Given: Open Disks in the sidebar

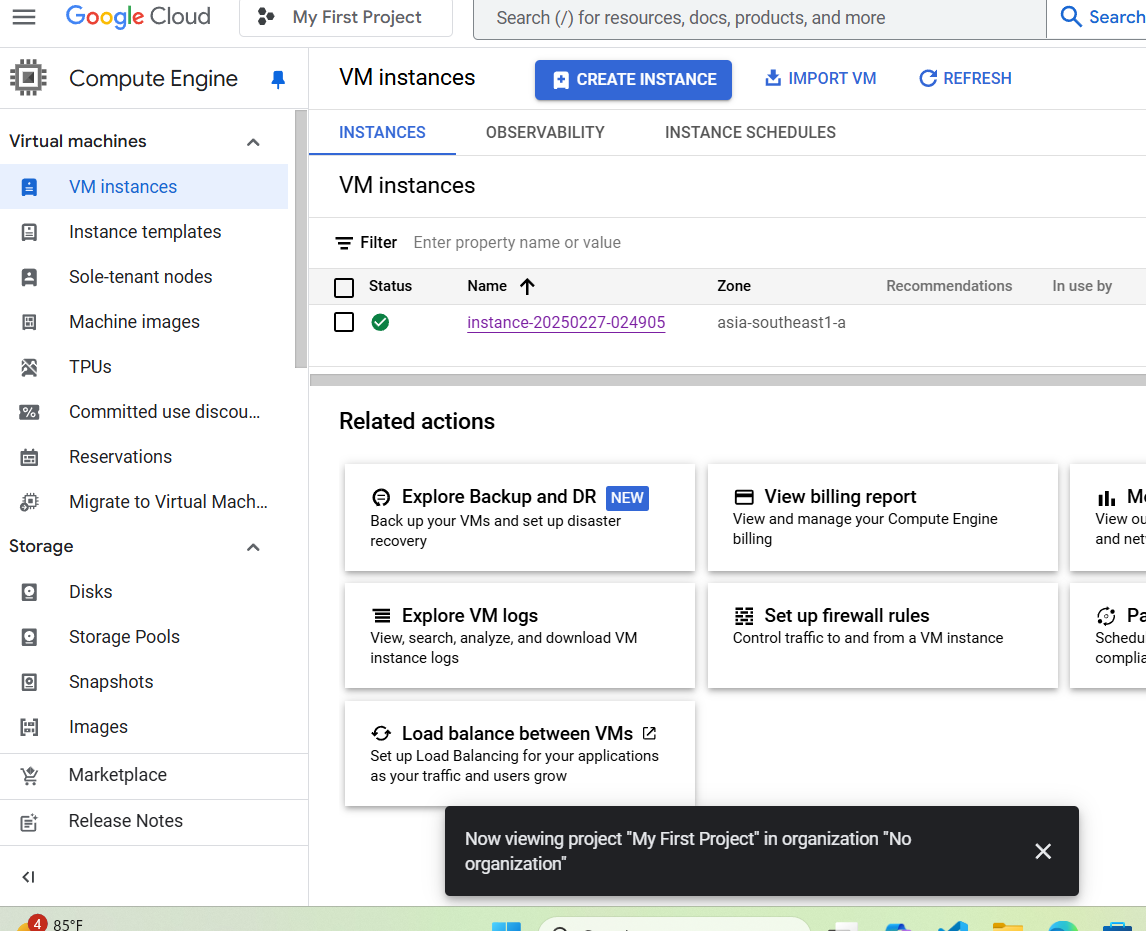Looking at the screenshot, I should coord(91,592).
